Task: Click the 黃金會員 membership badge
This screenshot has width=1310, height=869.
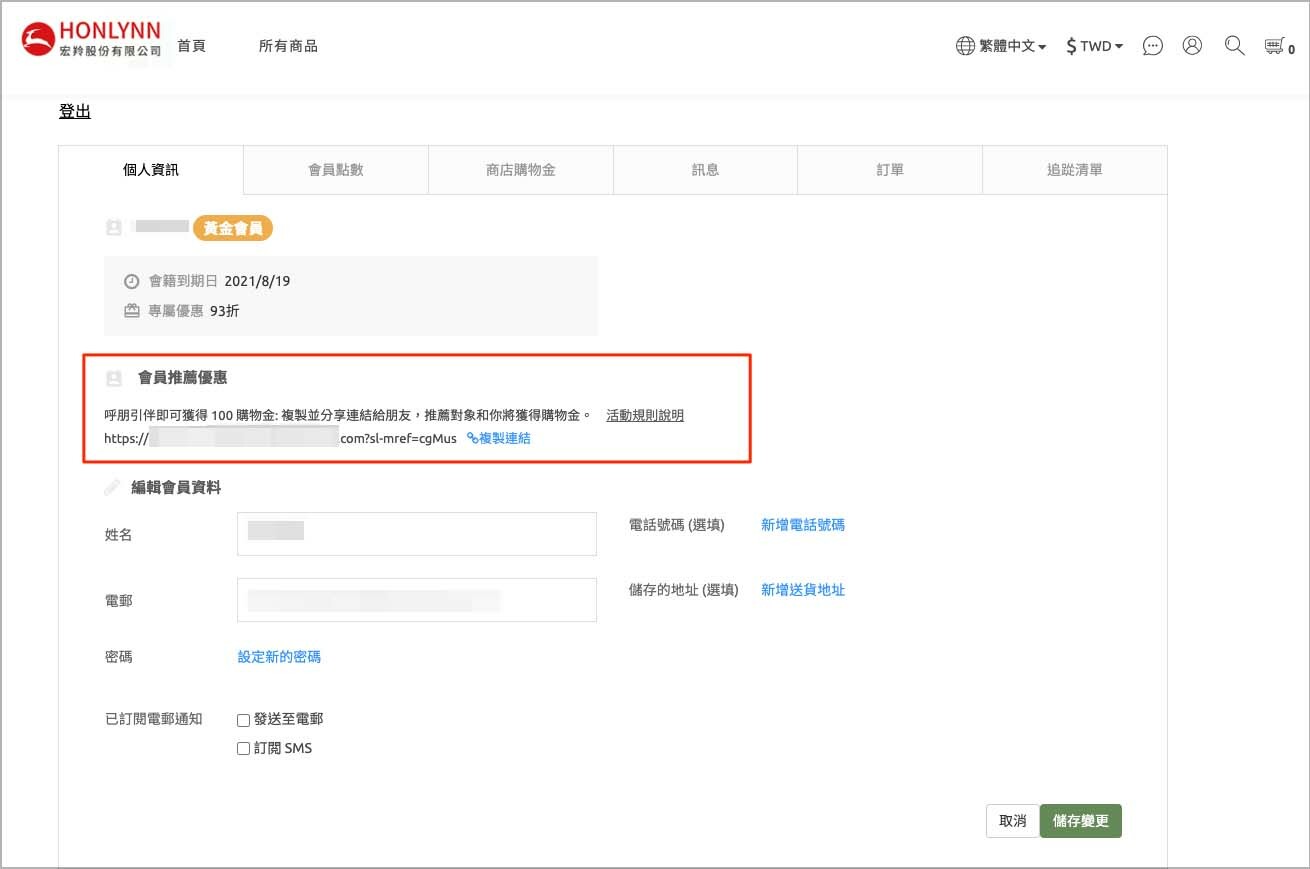Action: [x=232, y=228]
